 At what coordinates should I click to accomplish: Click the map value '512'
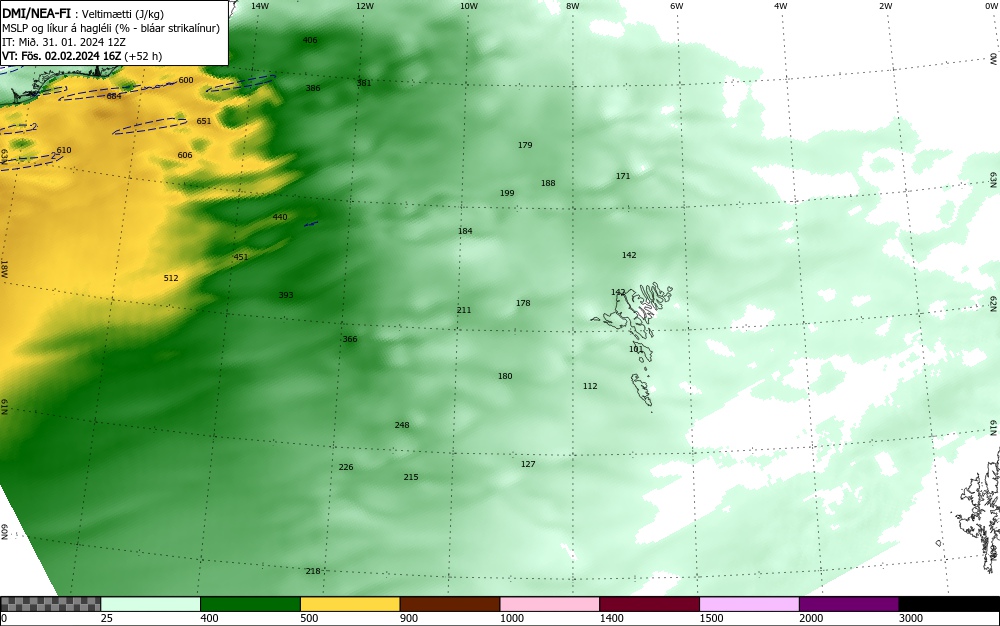pos(171,278)
